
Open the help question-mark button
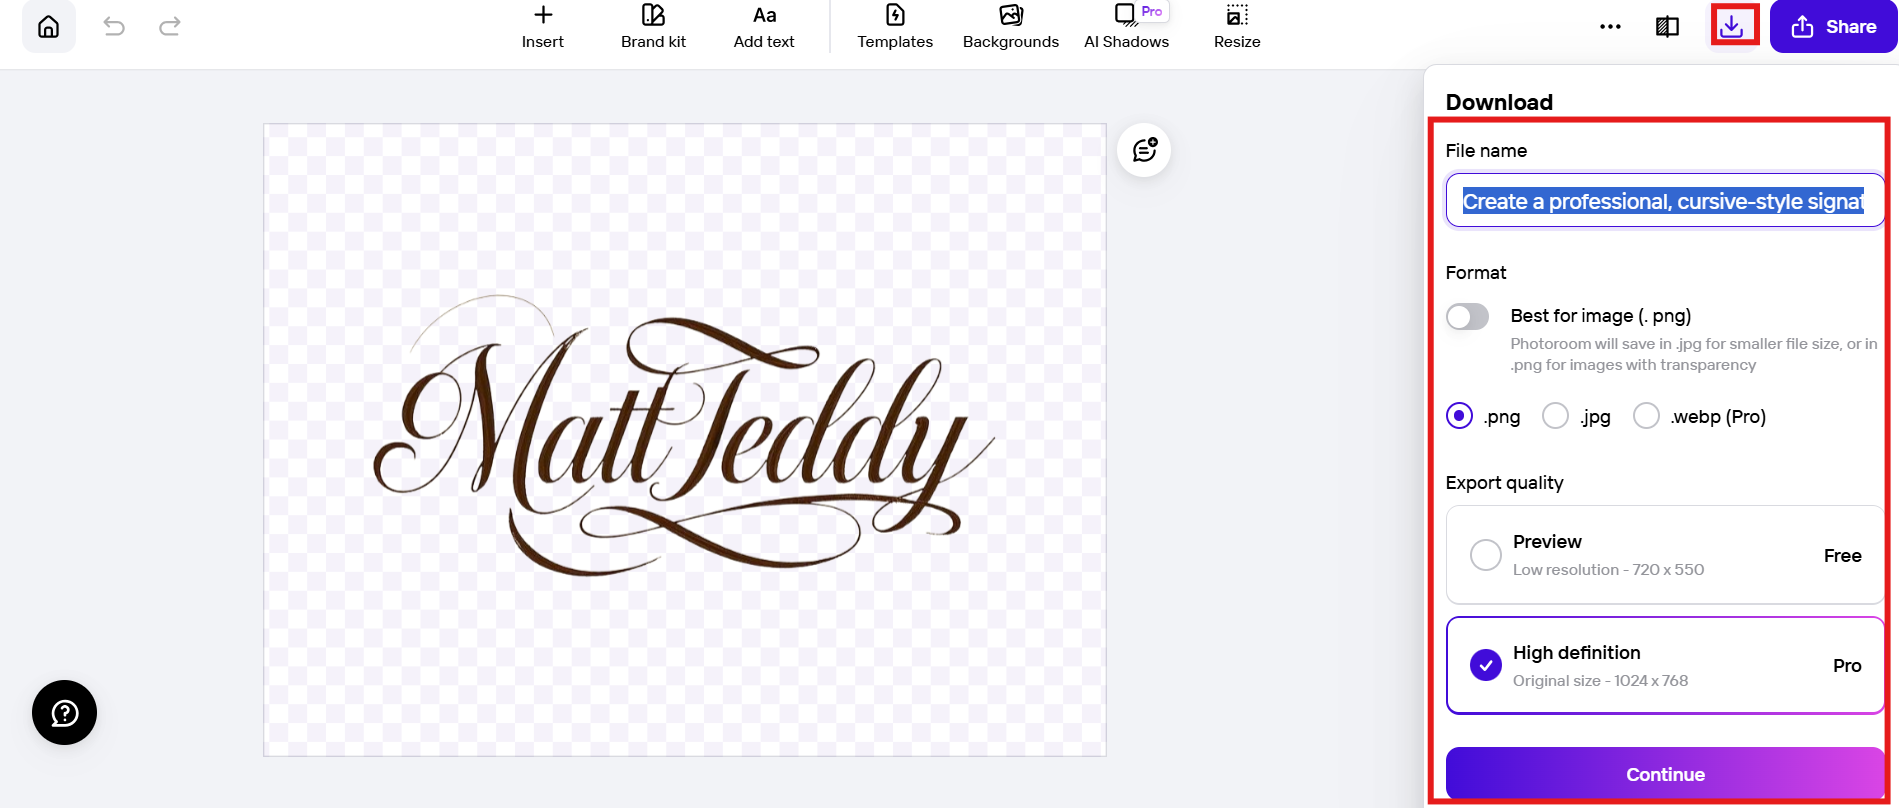tap(64, 713)
